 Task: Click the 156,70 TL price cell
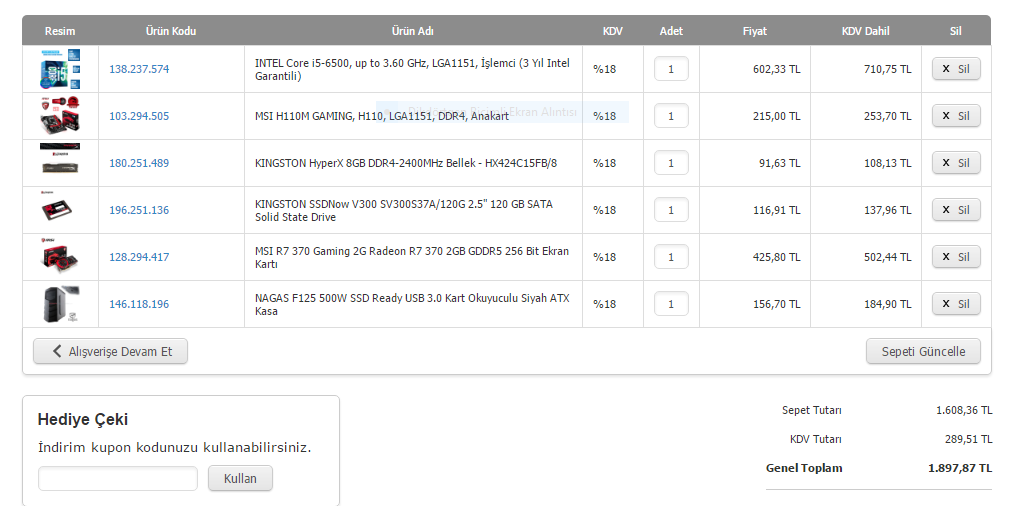click(x=776, y=304)
